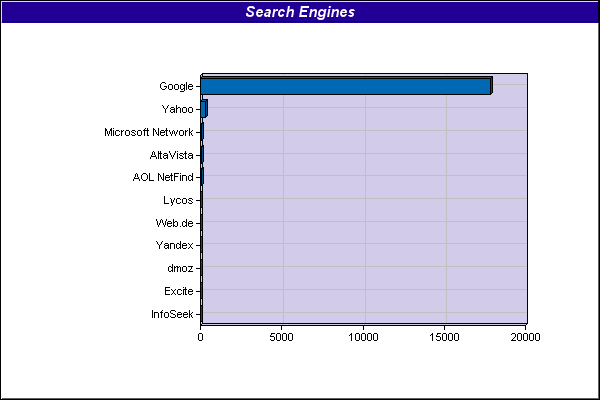This screenshot has height=400, width=600.
Task: Click the 20000 axis value
Action: tap(525, 337)
